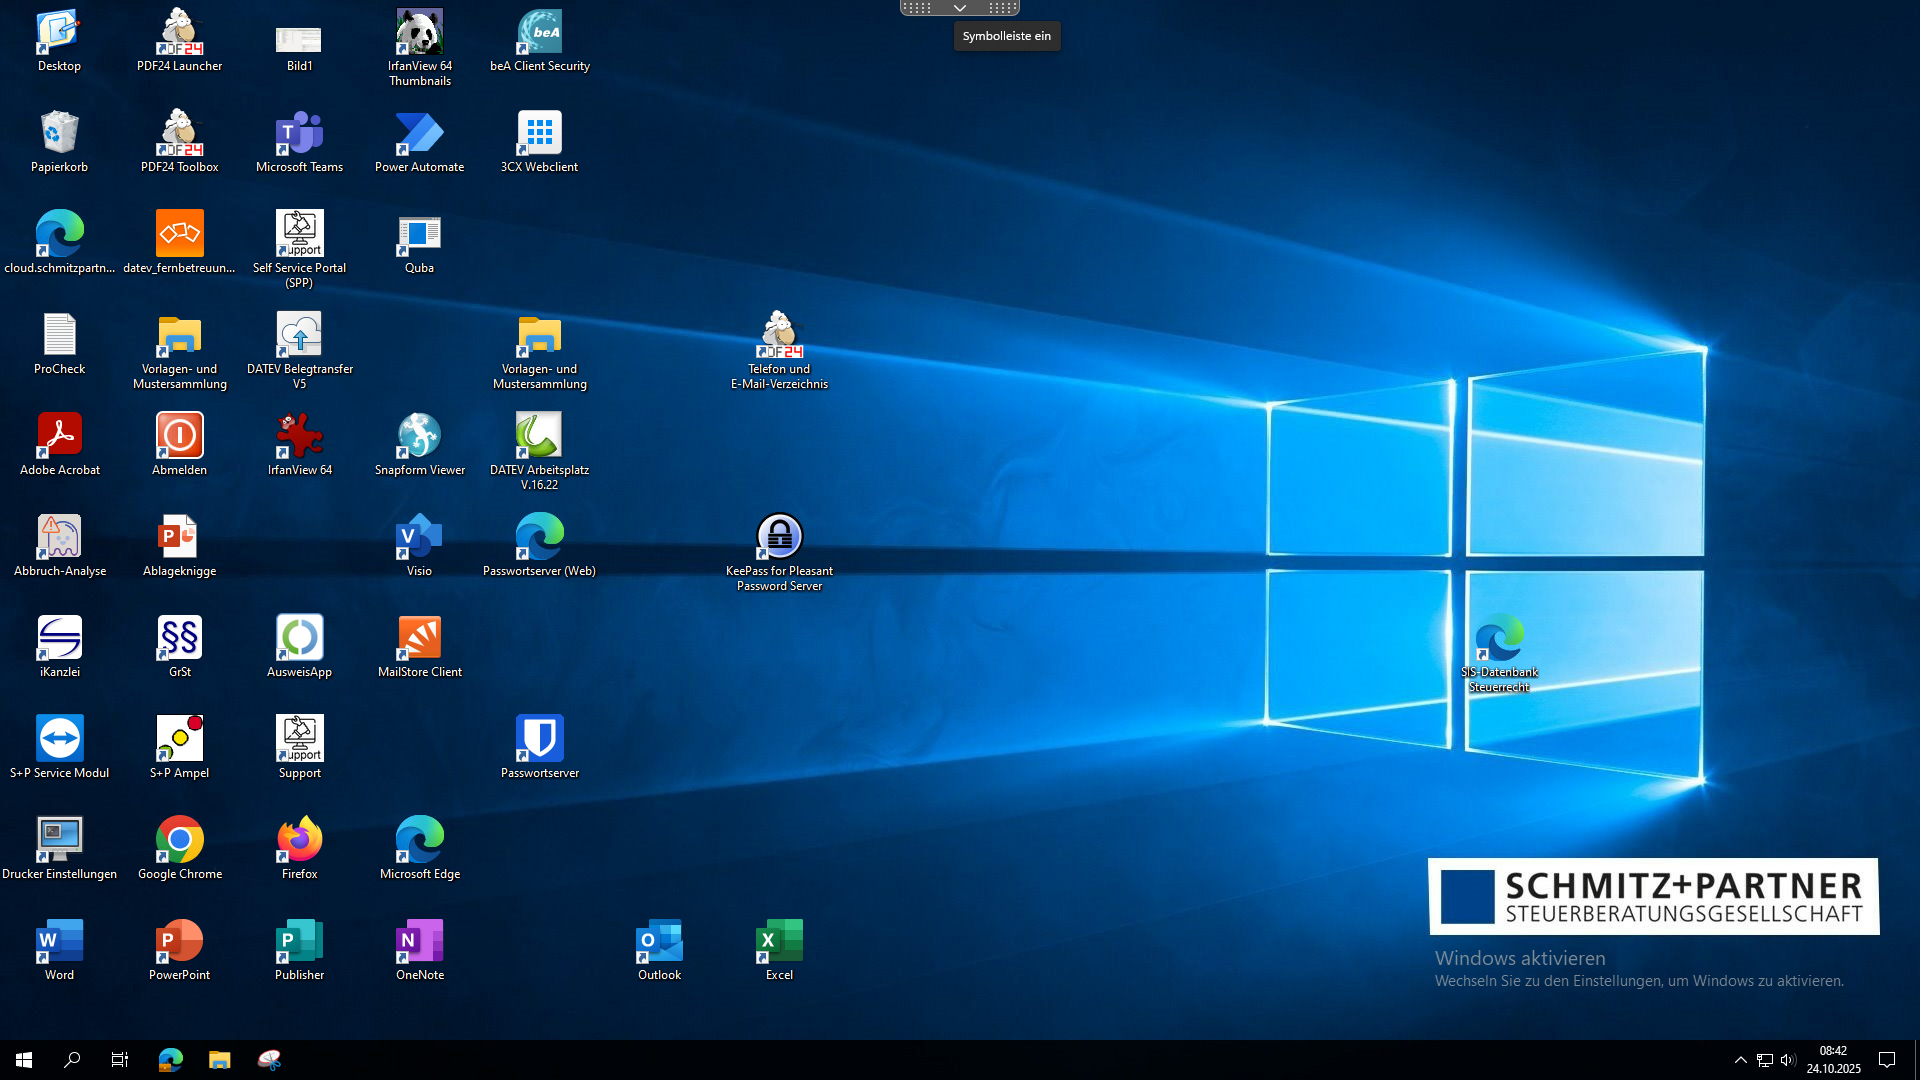The image size is (1920, 1080).
Task: Open the taskbar search magnifier
Action: [72, 1060]
